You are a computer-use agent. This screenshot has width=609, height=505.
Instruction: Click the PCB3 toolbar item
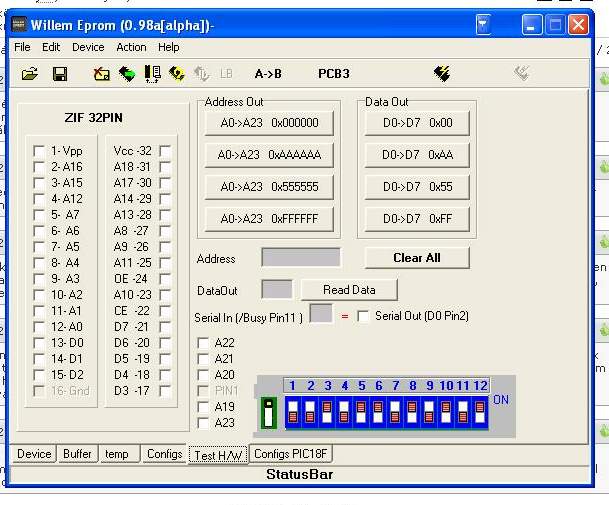334,74
